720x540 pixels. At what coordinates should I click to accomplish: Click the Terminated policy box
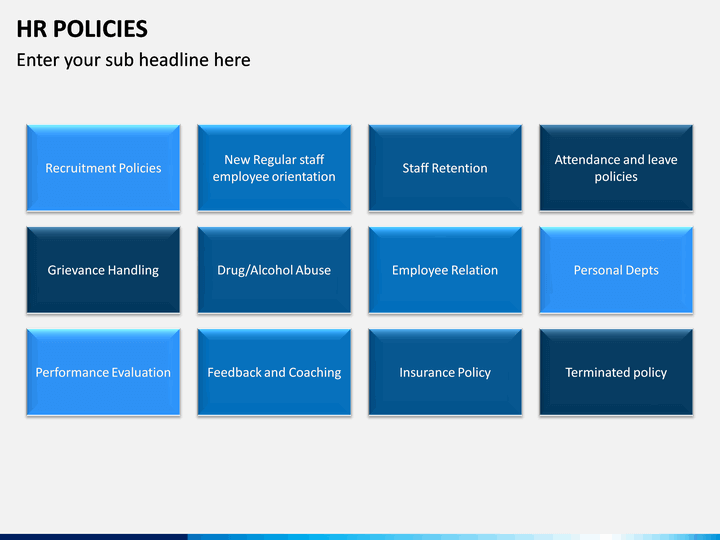point(616,372)
